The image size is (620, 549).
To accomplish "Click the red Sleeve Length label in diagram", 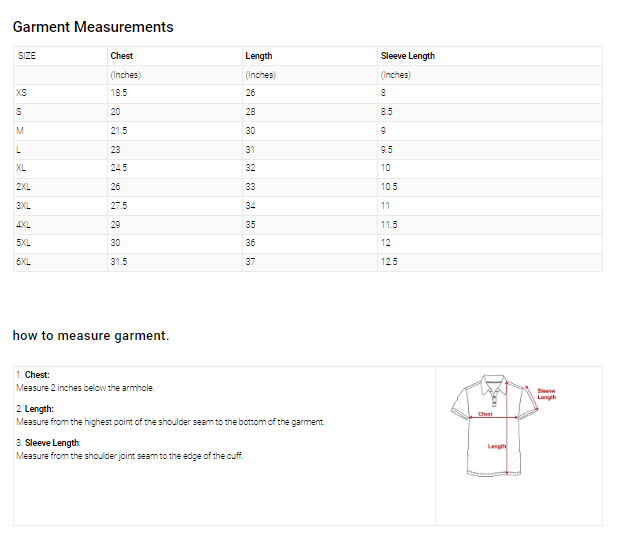I will tap(546, 394).
